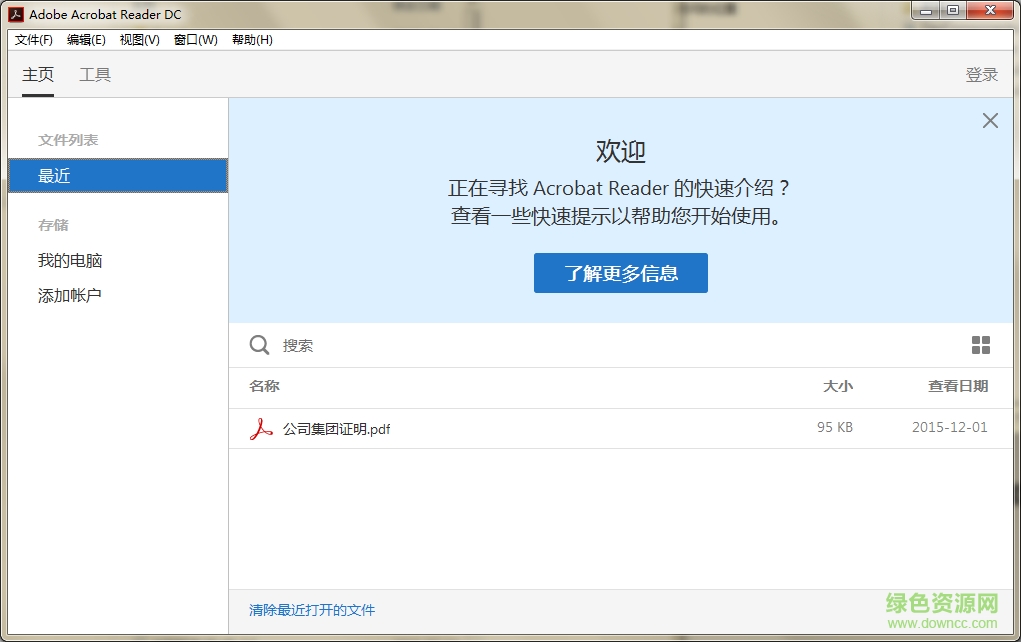Screen dimensions: 1021x642
Task: Switch to grid view layout
Action: click(x=980, y=345)
